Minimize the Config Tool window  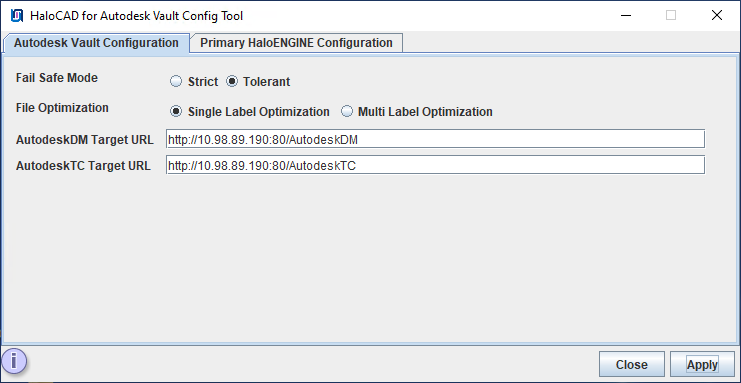coord(626,16)
